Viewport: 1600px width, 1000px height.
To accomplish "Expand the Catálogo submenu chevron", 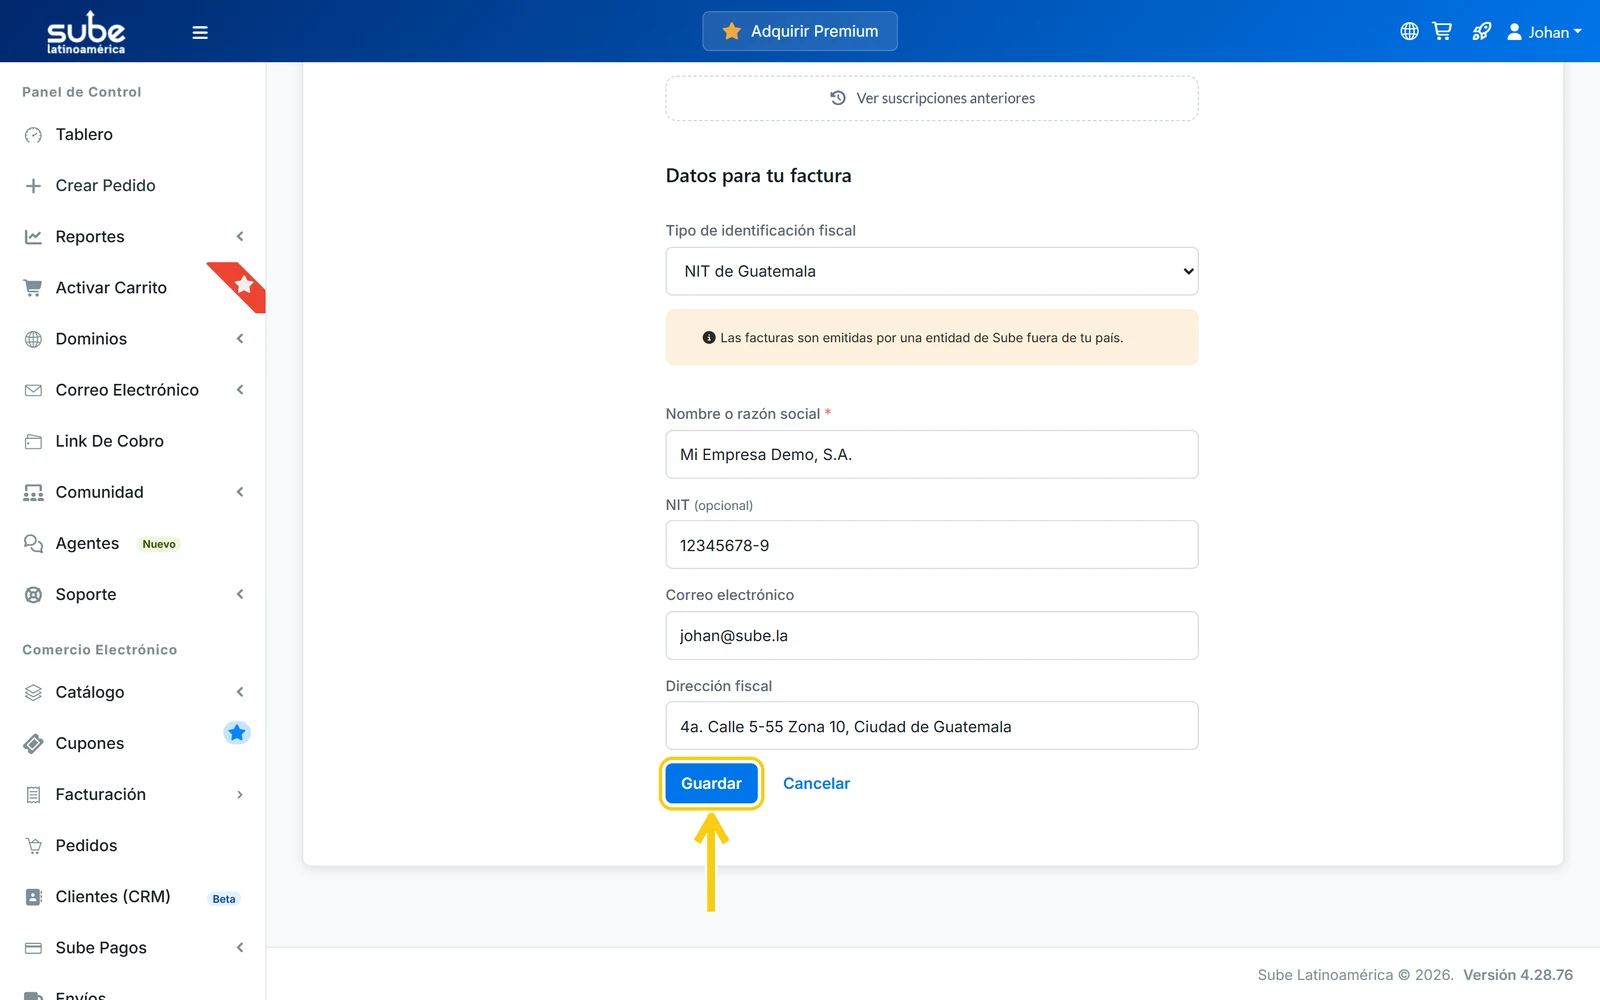I will (240, 692).
